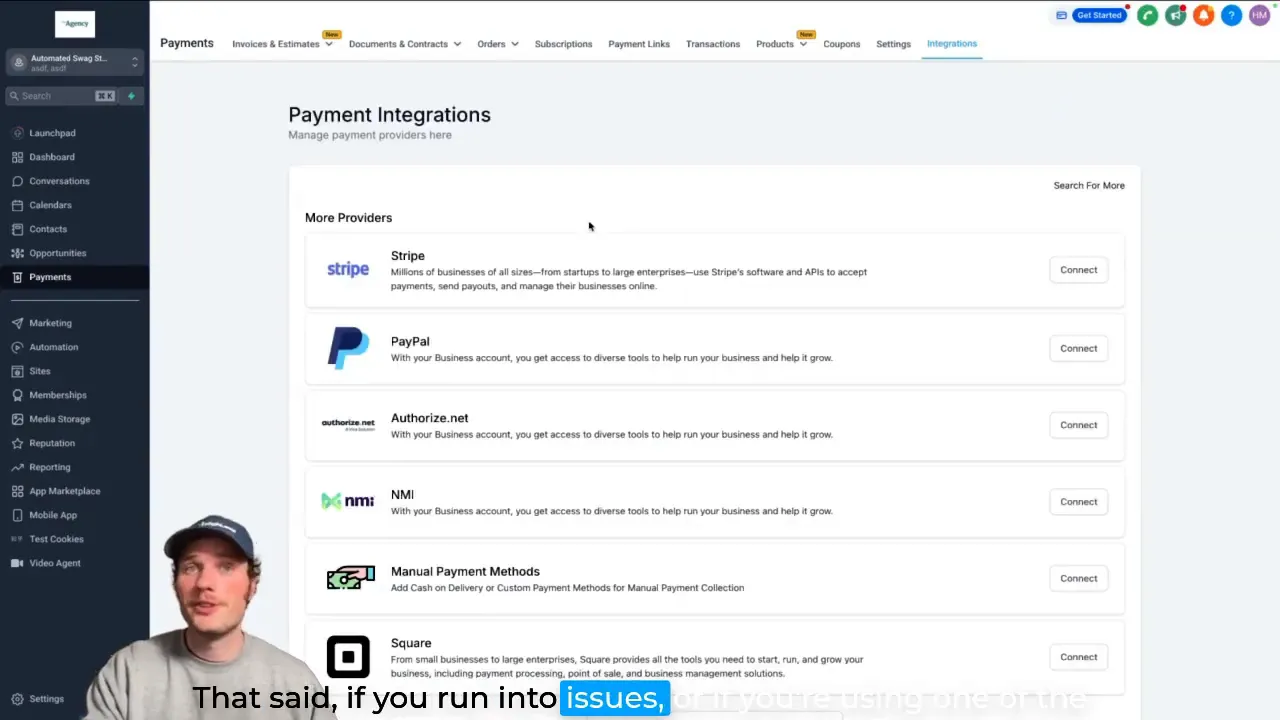Click the lightning quick-action icon beside search
This screenshot has width=1280, height=720.
(131, 96)
